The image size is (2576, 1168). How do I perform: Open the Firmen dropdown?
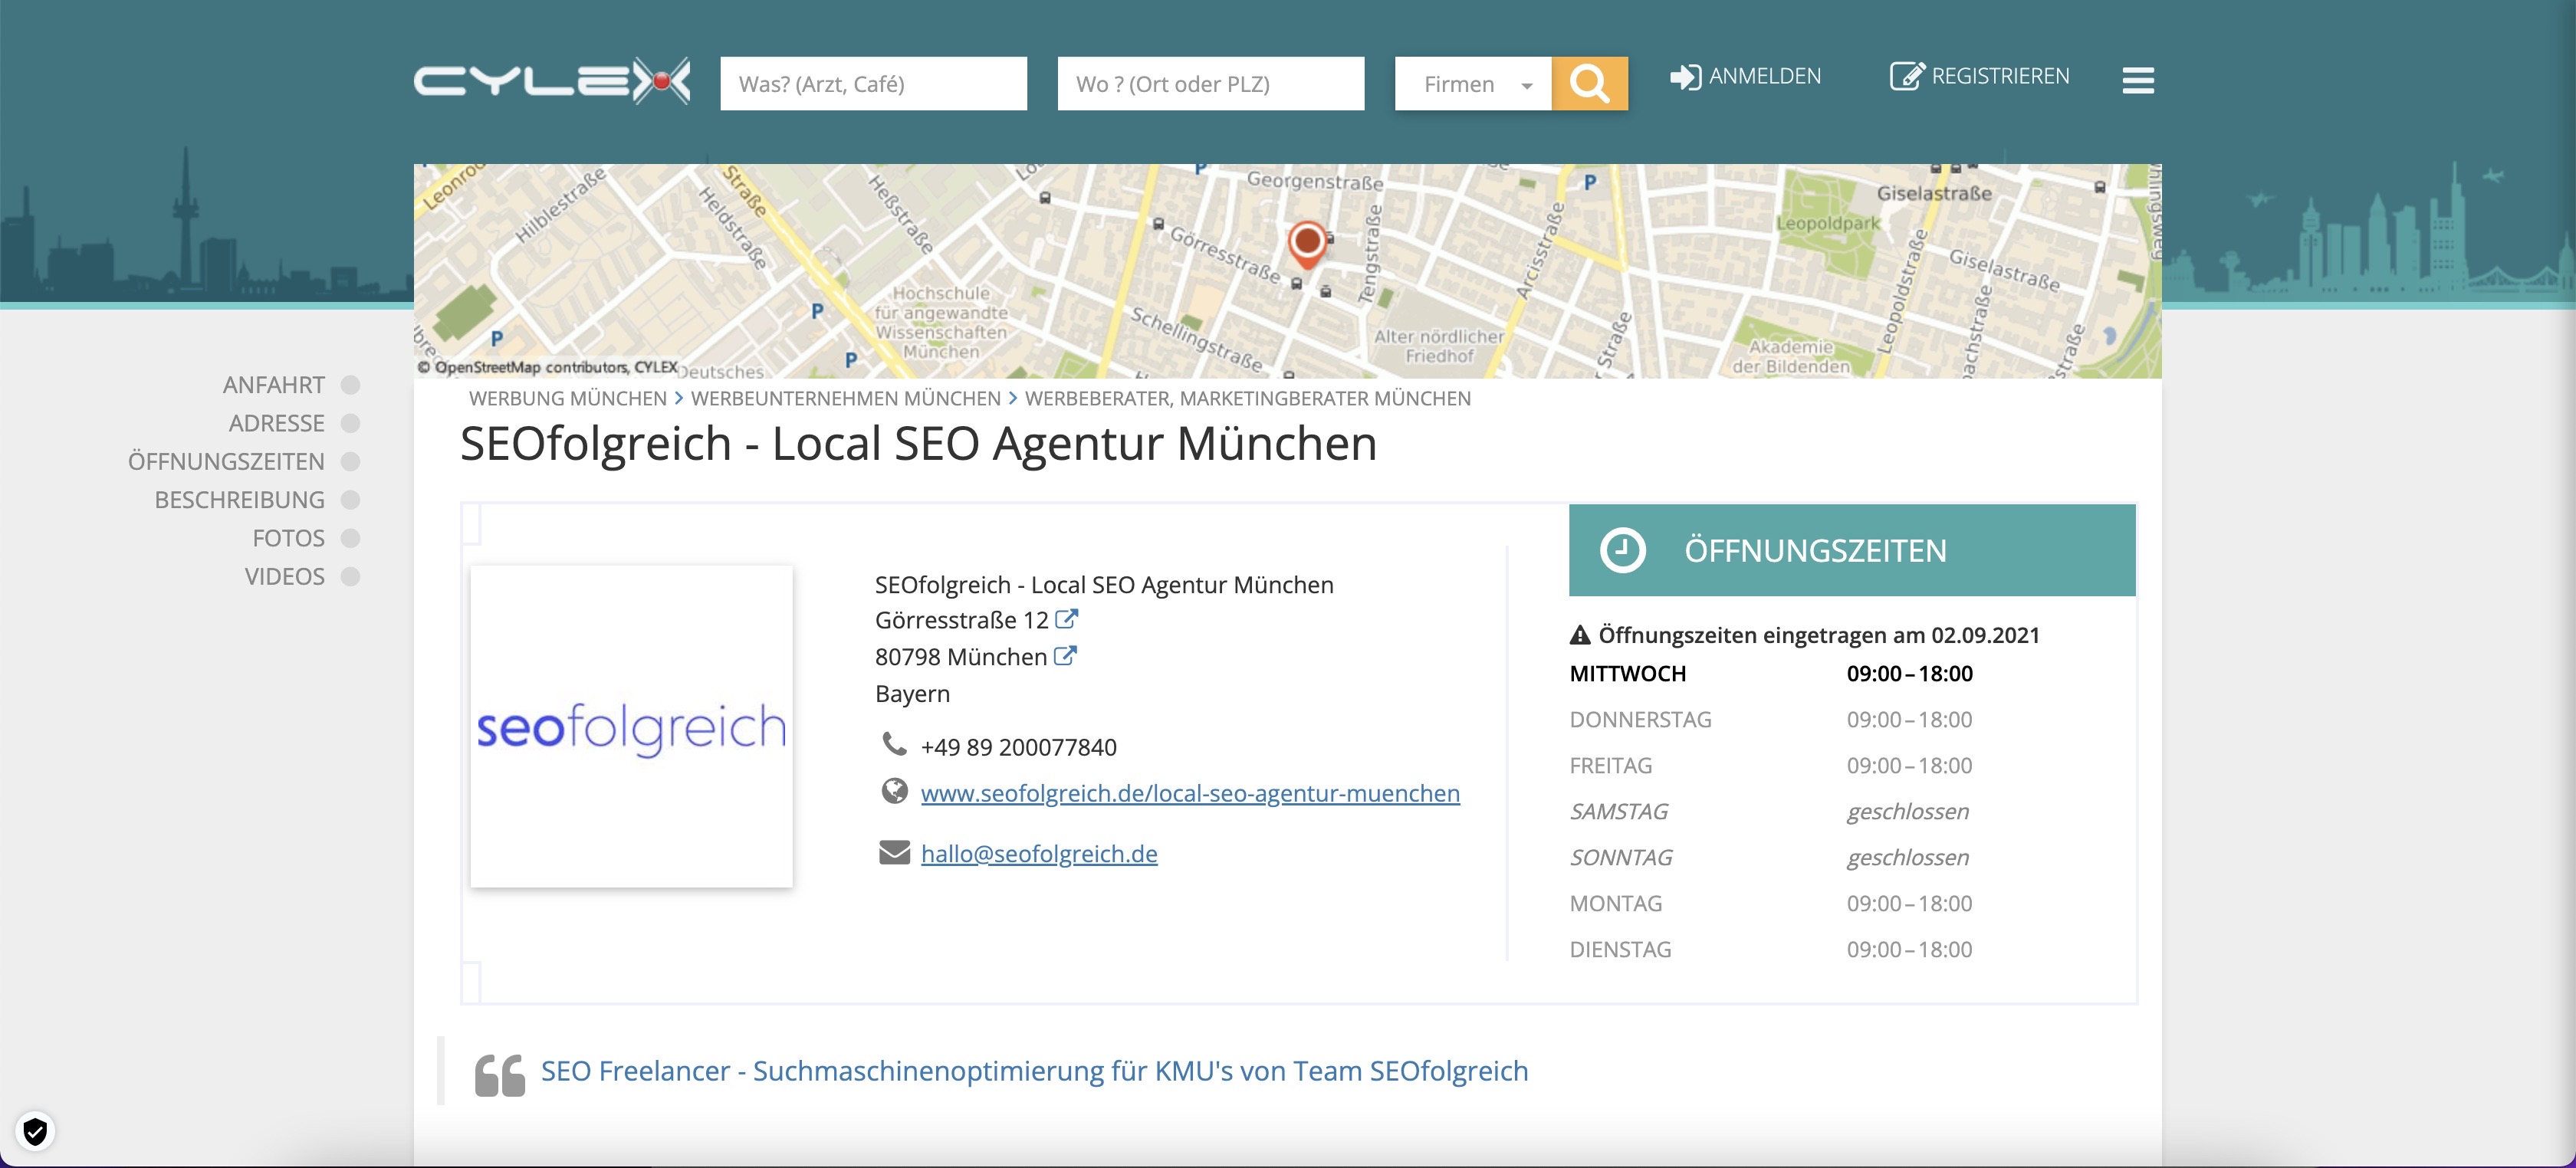(1473, 83)
